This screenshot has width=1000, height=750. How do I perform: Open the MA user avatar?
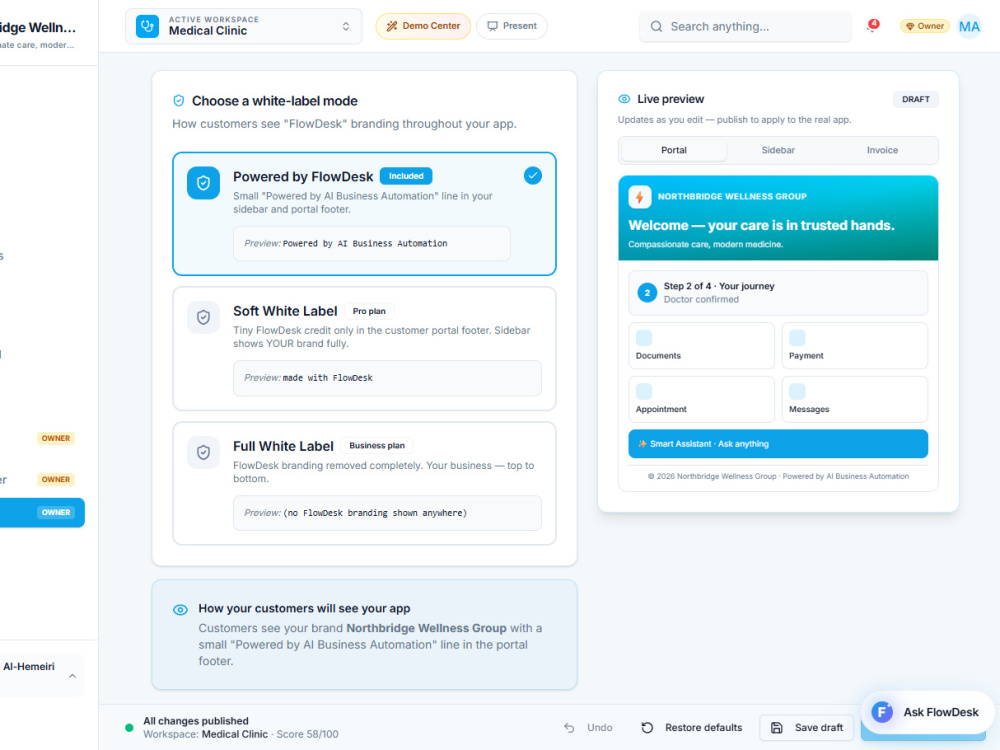[x=969, y=26]
